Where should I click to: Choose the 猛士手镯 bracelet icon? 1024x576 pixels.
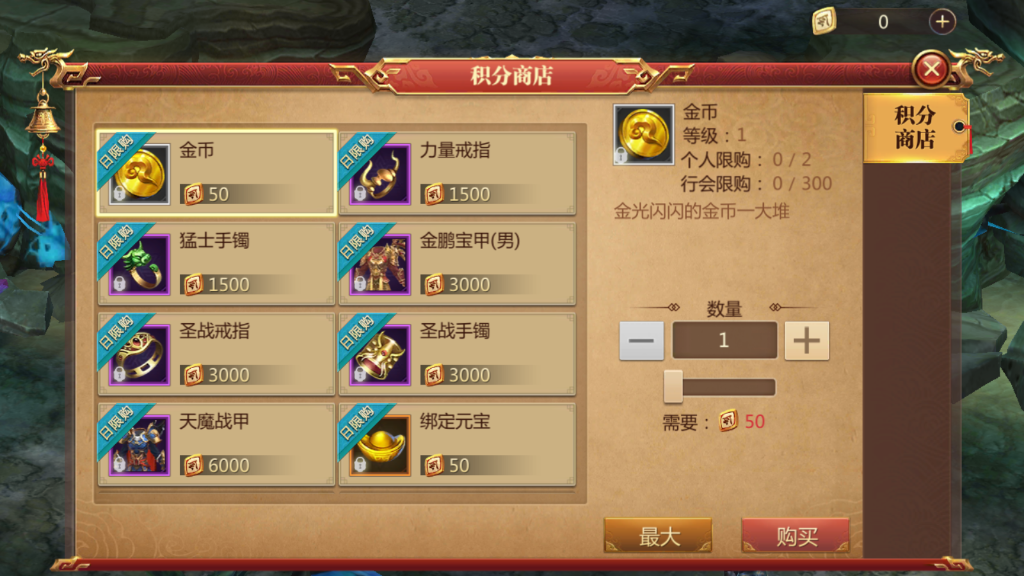(x=139, y=265)
